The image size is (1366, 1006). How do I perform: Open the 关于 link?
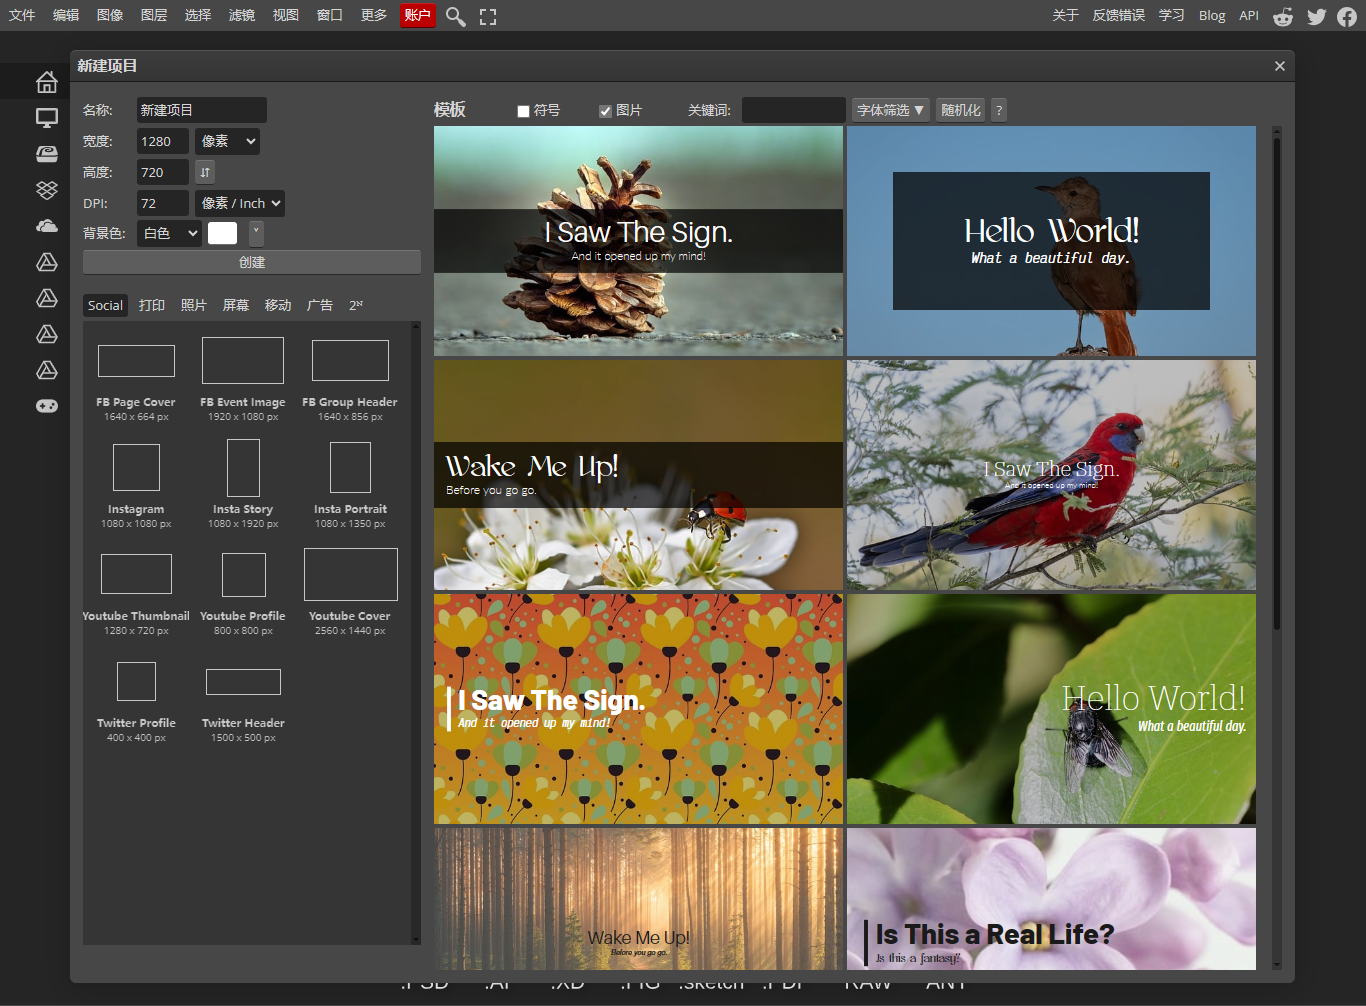[1066, 15]
